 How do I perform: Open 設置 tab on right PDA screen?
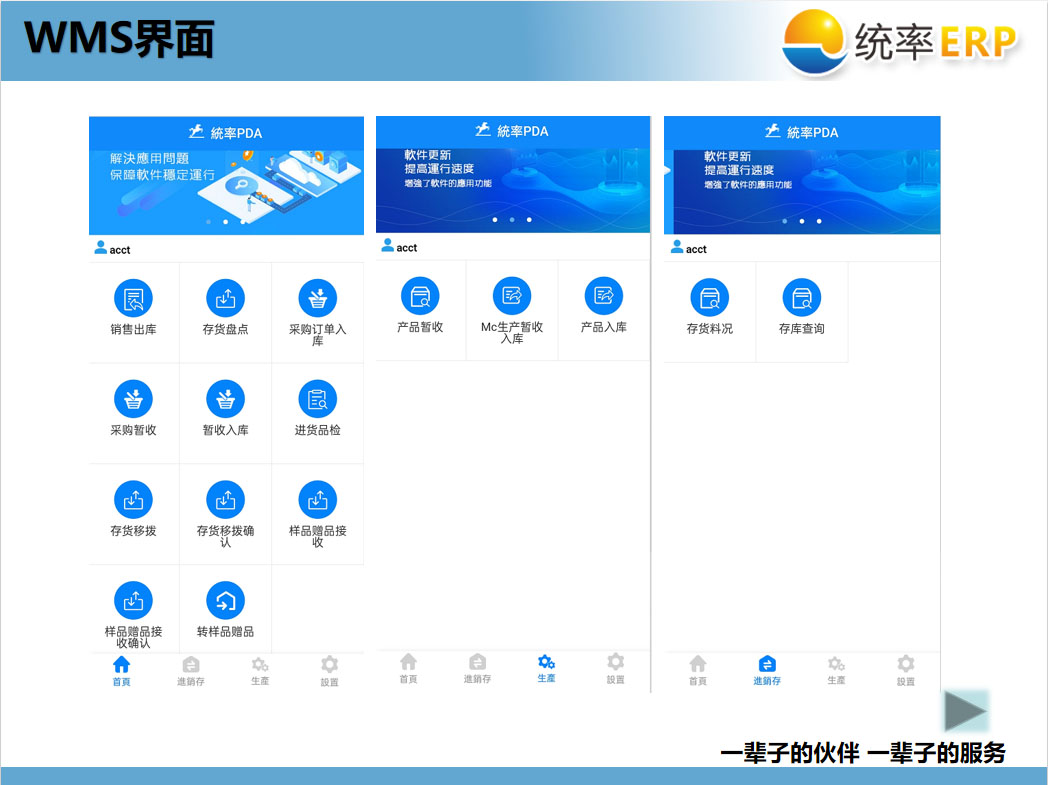click(906, 670)
